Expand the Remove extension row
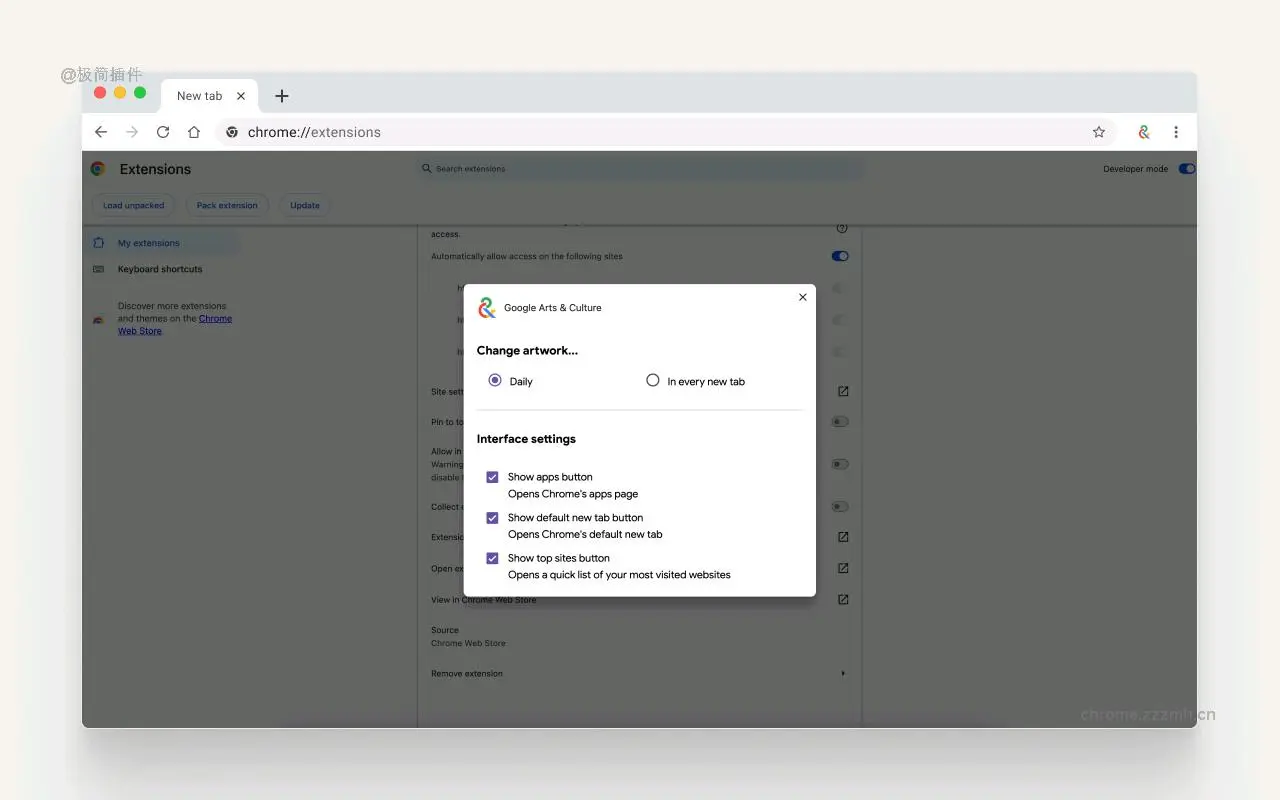Image resolution: width=1280 pixels, height=800 pixels. tap(842, 673)
